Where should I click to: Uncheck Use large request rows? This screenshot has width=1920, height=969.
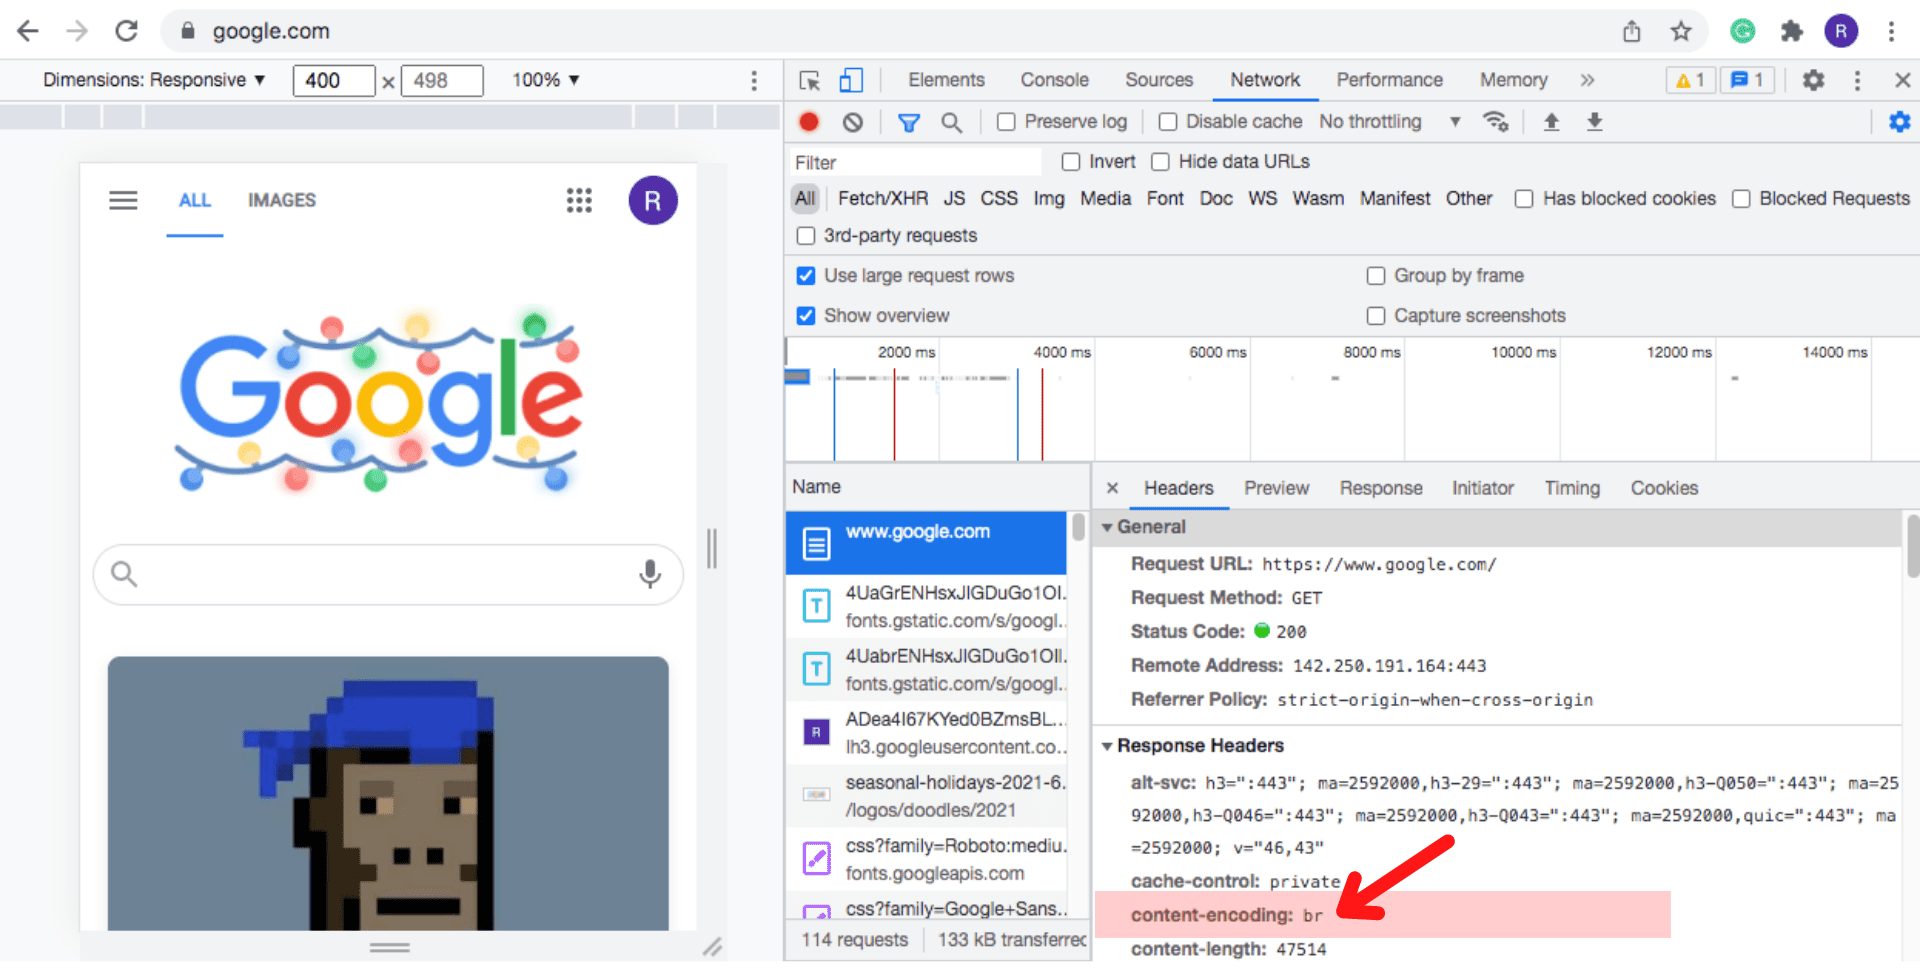pyautogui.click(x=806, y=276)
